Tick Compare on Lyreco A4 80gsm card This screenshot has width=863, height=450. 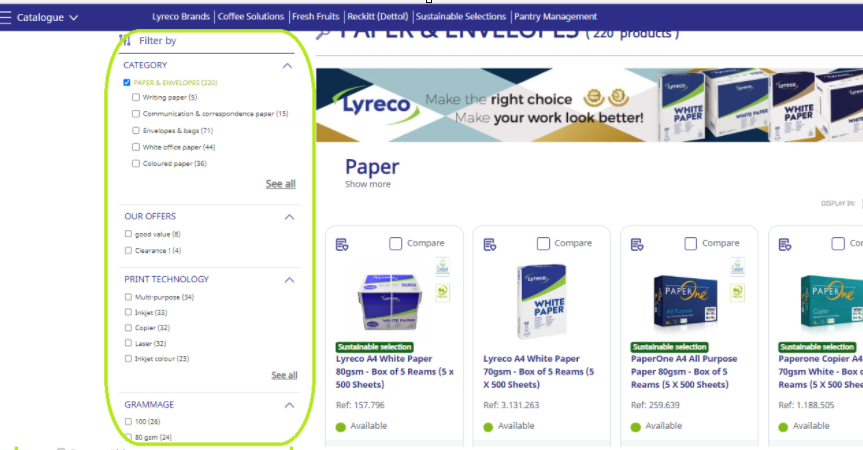395,243
